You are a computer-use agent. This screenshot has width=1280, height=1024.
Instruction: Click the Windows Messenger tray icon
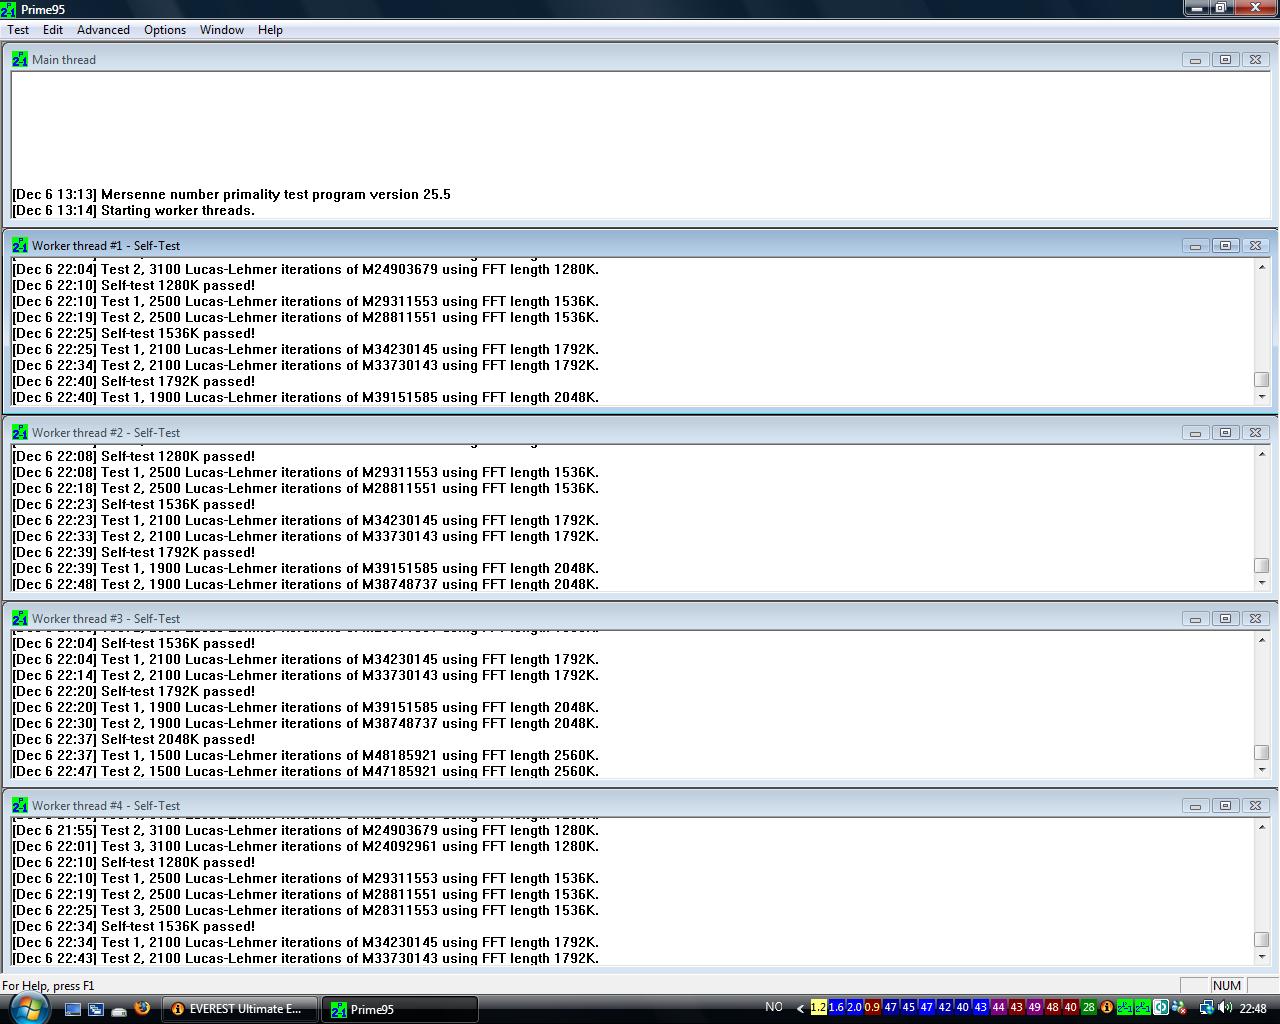pyautogui.click(x=1179, y=1007)
